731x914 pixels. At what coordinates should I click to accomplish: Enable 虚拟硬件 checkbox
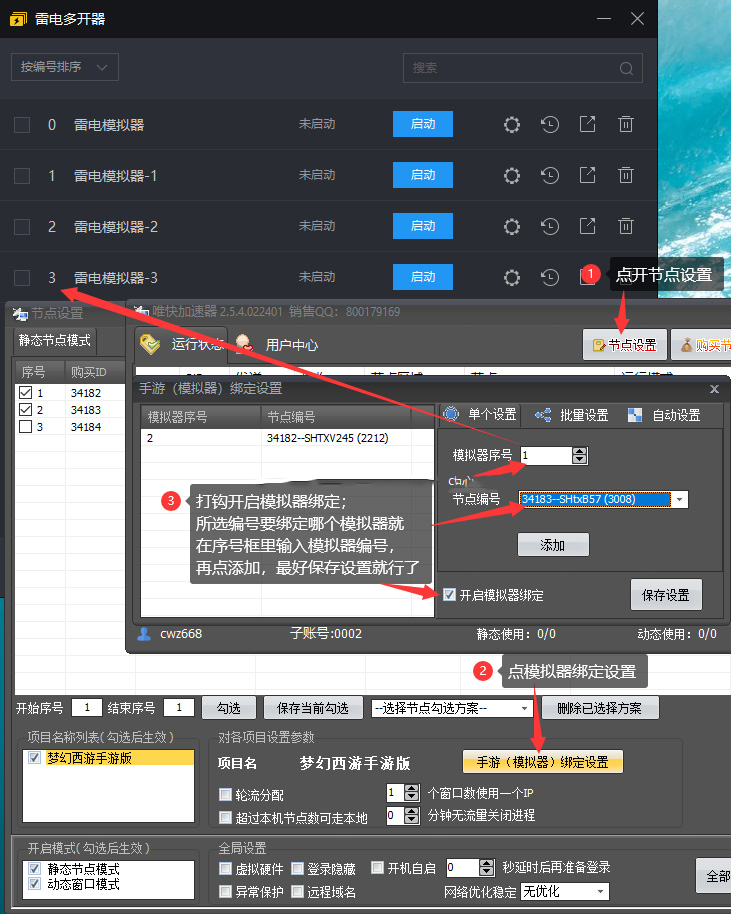pyautogui.click(x=225, y=869)
